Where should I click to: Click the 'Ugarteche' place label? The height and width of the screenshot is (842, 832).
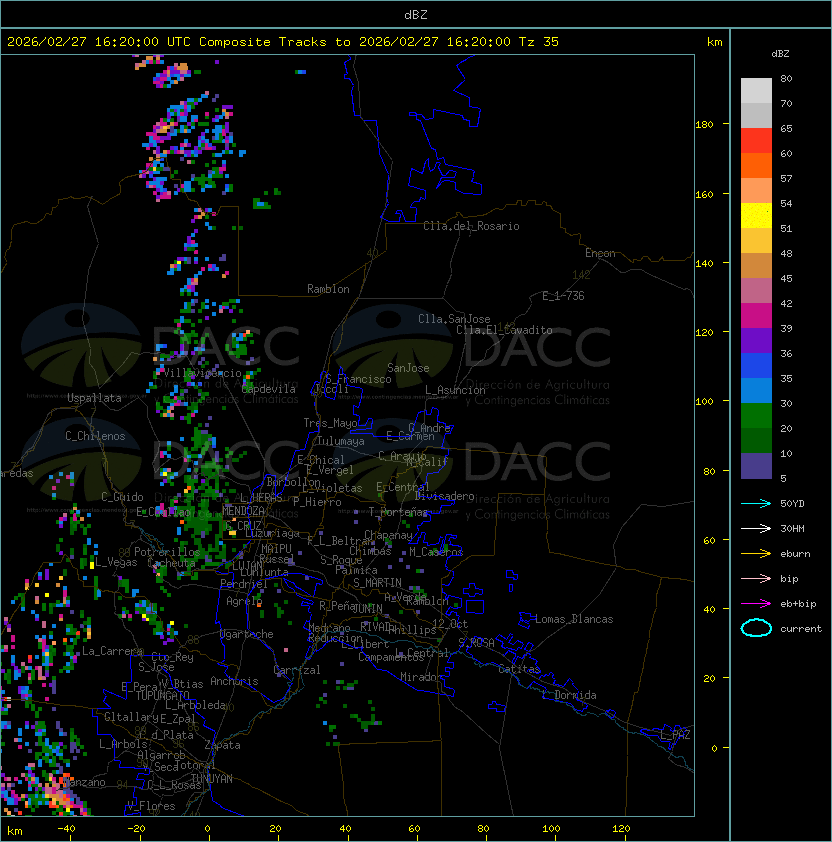coord(247,634)
